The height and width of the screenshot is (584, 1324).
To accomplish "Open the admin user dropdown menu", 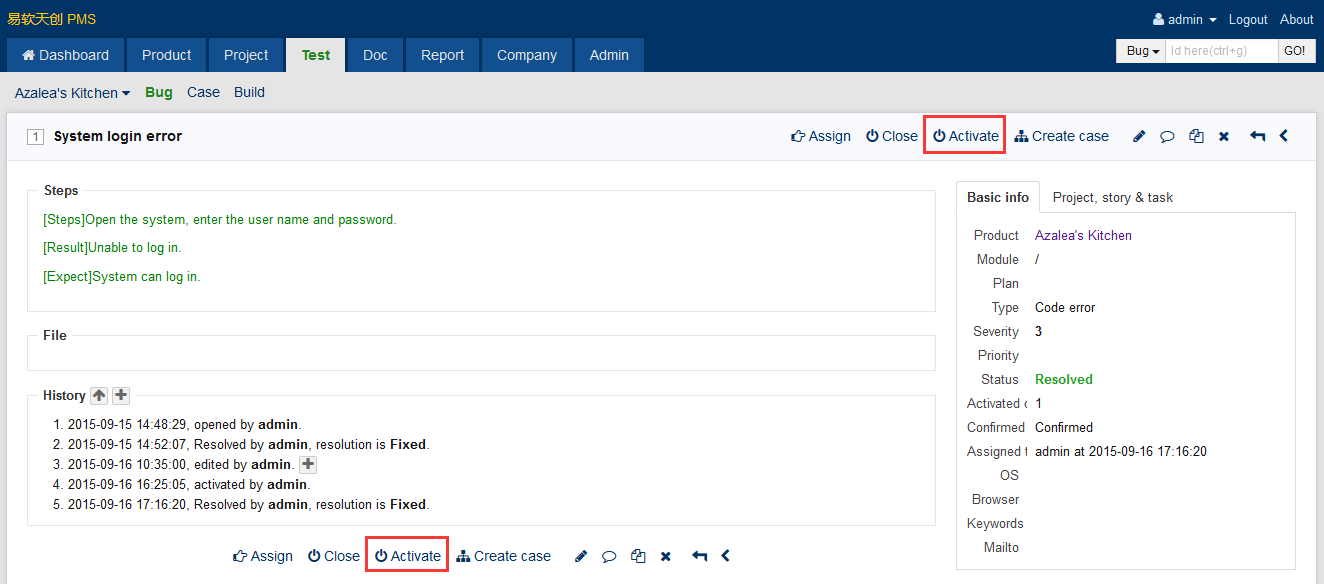I will click(x=1184, y=20).
